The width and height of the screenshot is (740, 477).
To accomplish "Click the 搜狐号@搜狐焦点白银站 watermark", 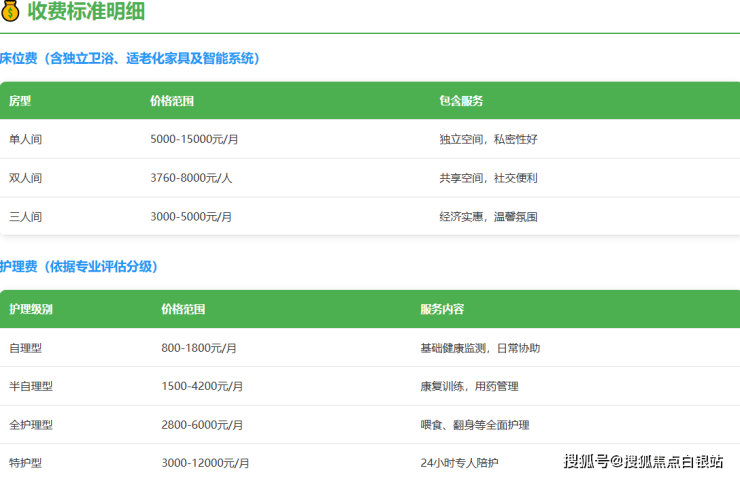I will (644, 461).
